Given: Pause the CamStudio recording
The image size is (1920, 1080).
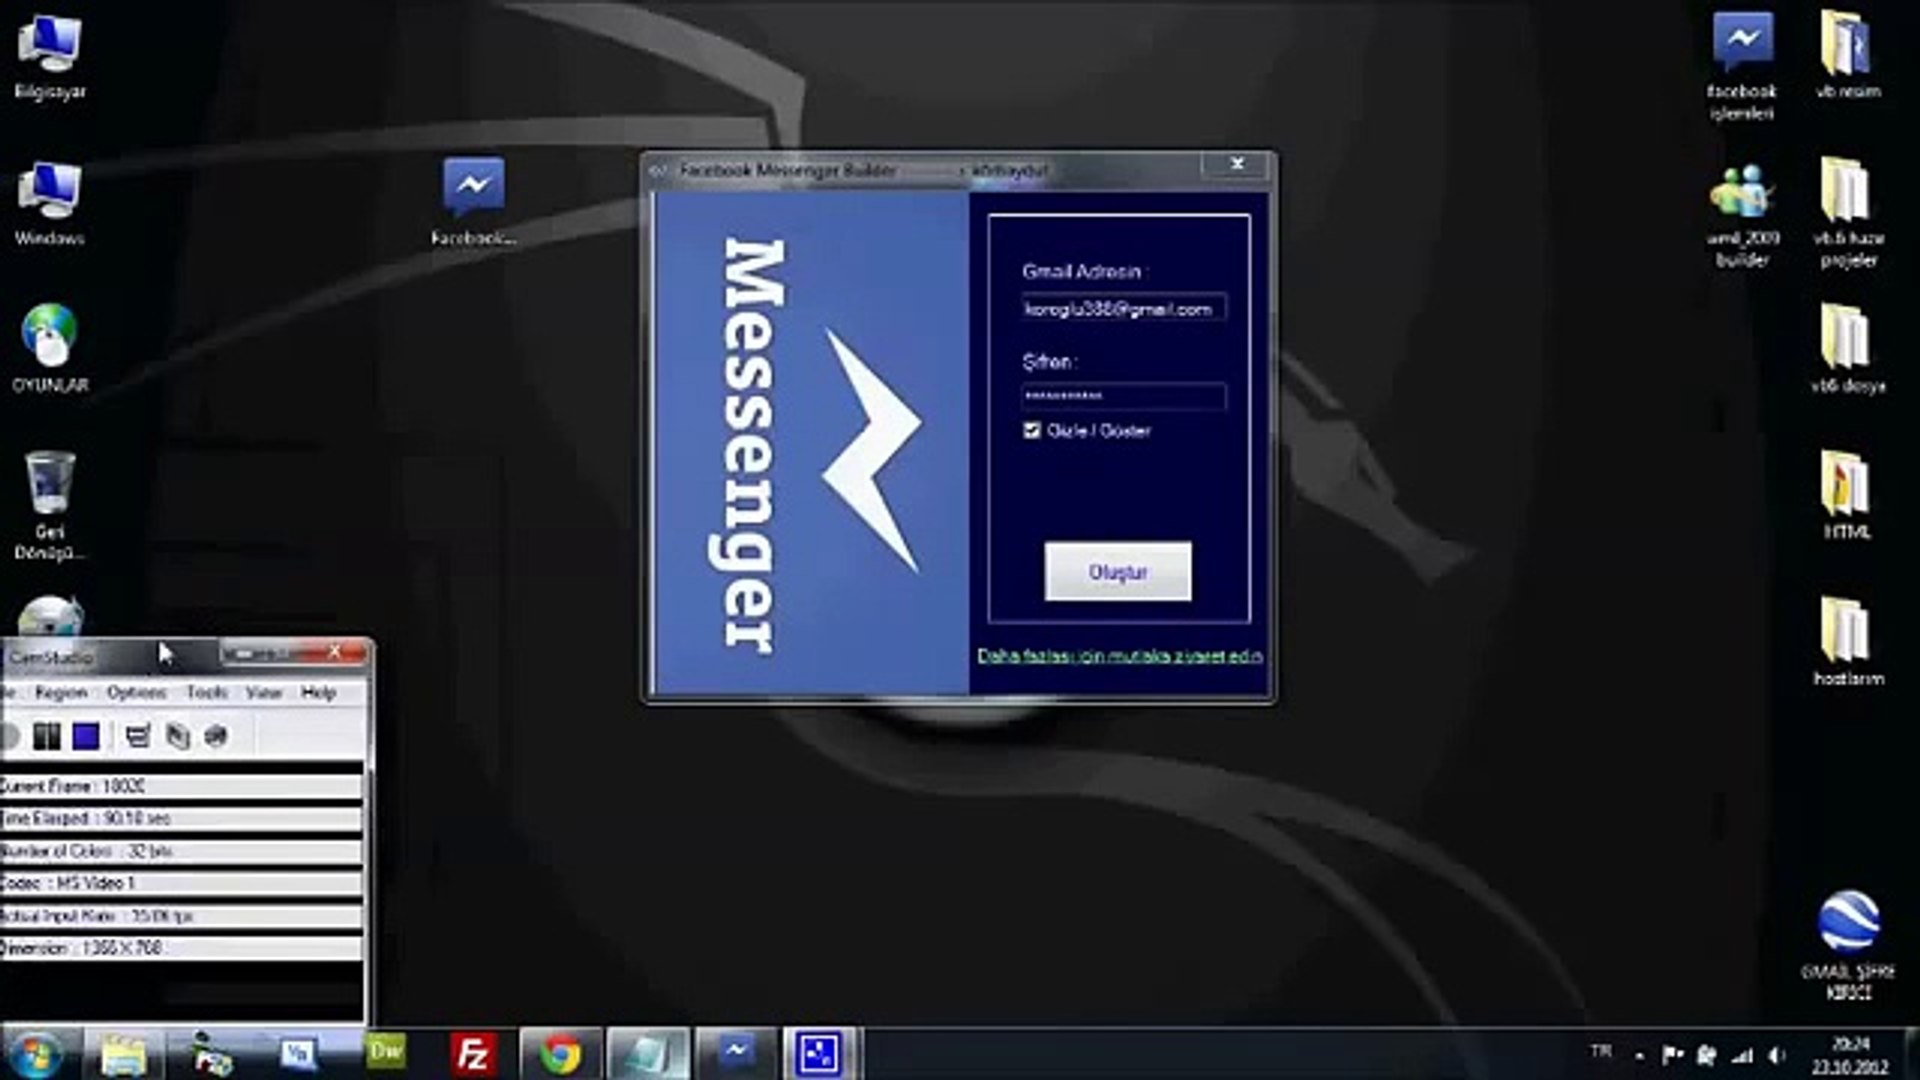Looking at the screenshot, I should 46,737.
